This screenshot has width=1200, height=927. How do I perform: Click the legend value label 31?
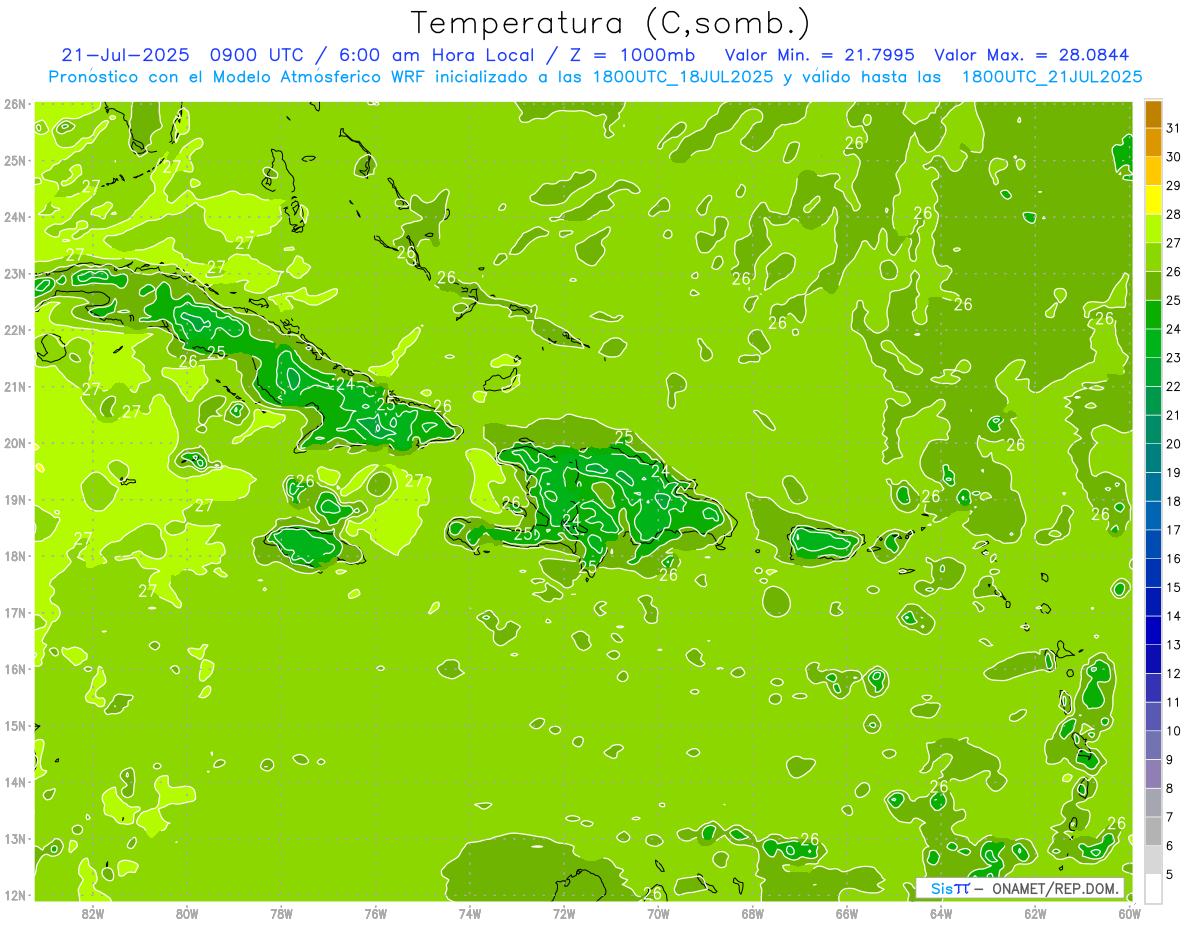click(1174, 128)
